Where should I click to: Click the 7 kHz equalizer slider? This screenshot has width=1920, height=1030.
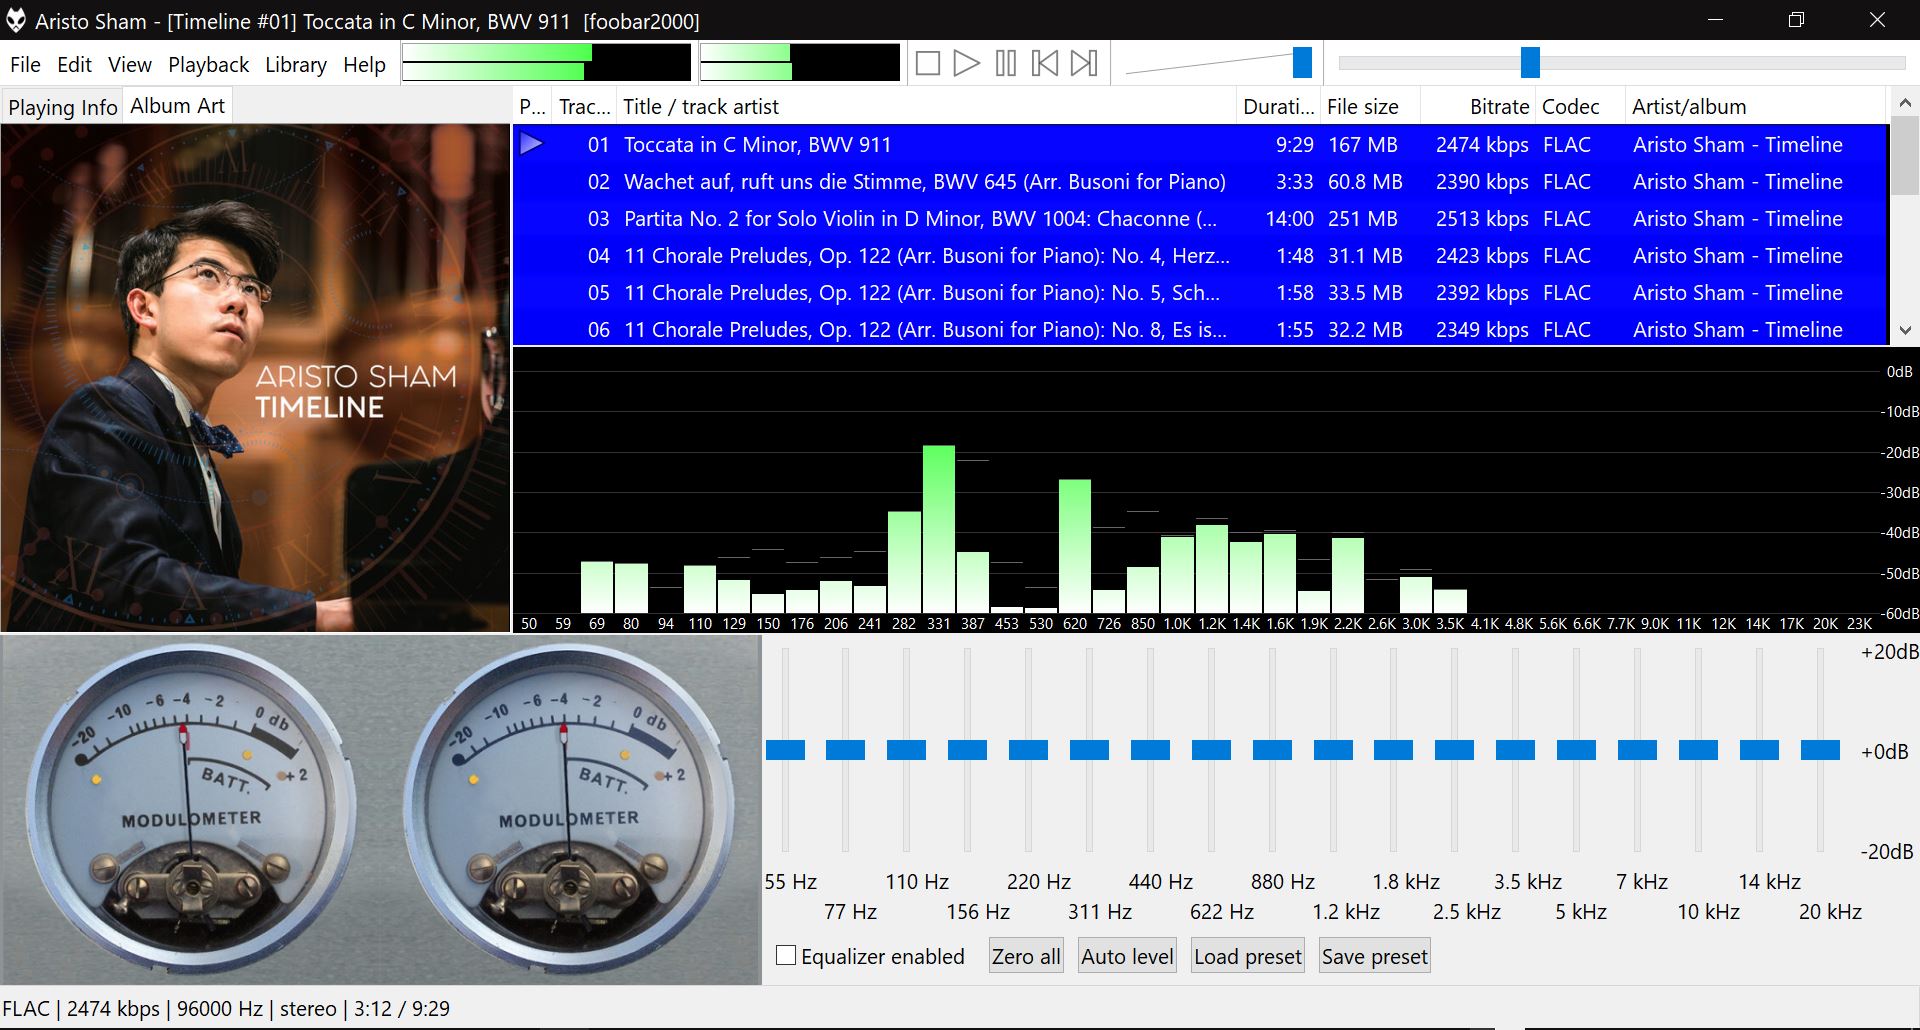1638,750
